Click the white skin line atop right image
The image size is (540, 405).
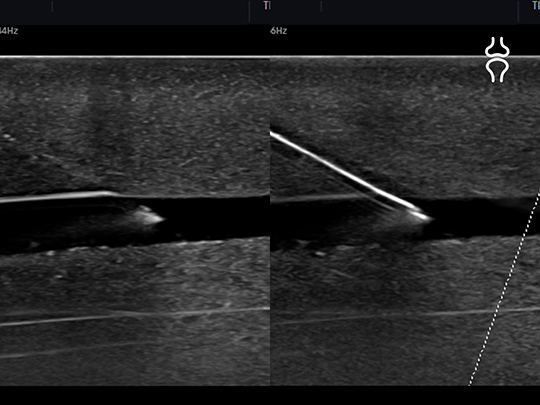(x=405, y=57)
